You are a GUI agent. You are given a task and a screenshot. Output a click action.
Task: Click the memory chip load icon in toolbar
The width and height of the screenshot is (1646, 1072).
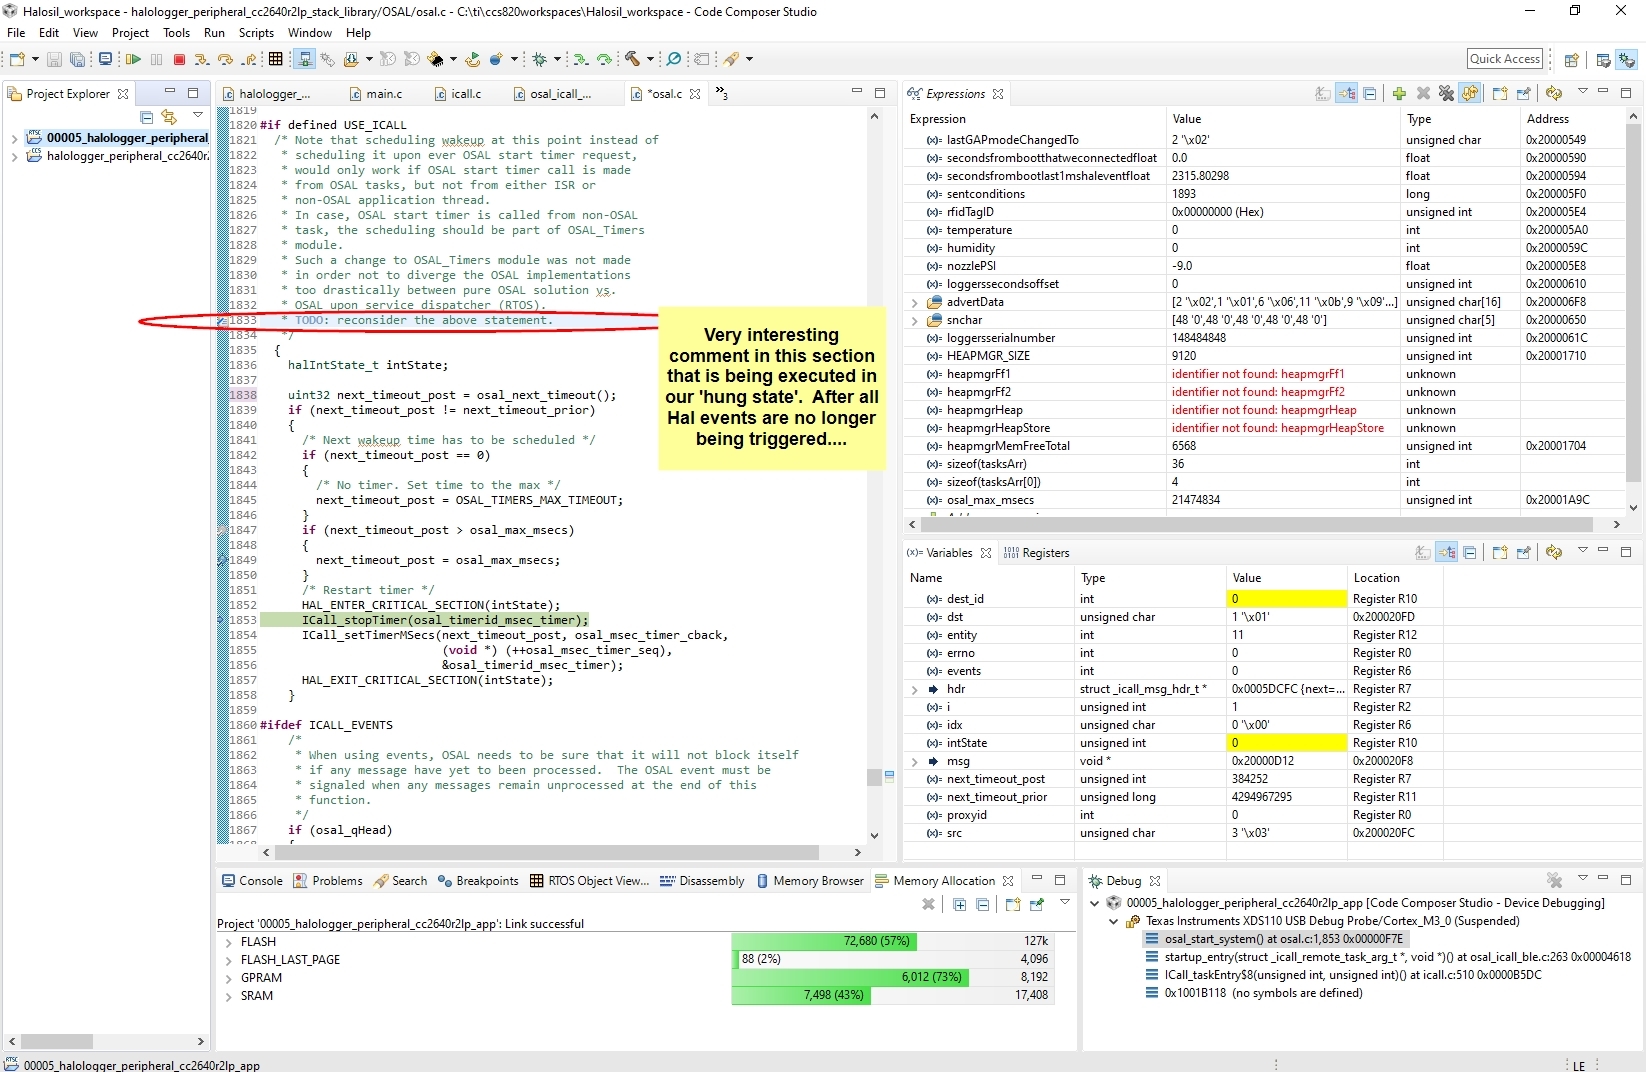pyautogui.click(x=435, y=60)
